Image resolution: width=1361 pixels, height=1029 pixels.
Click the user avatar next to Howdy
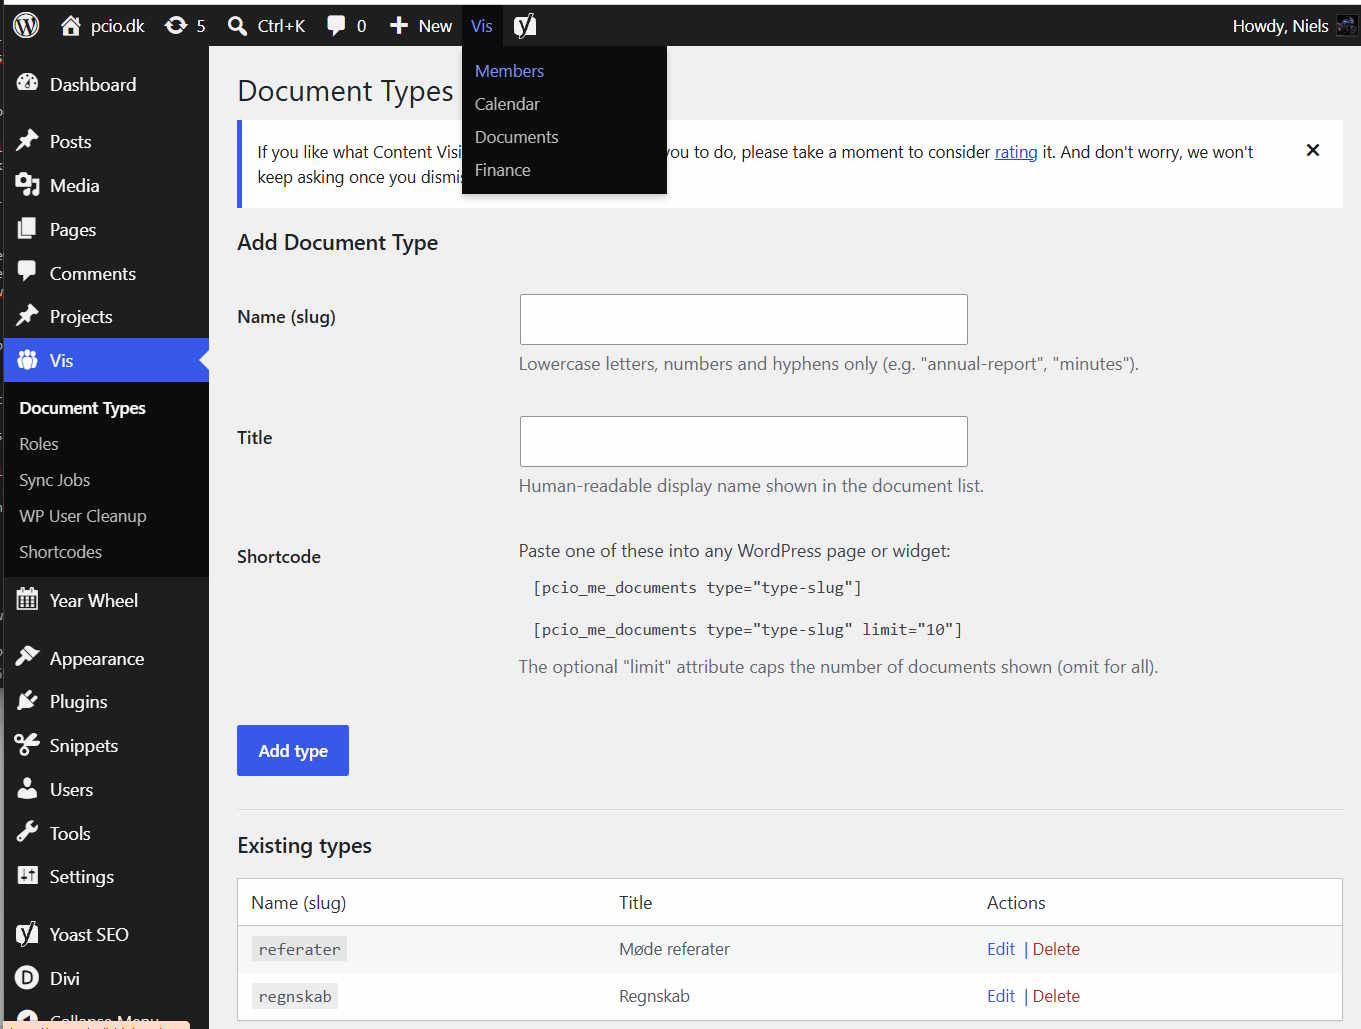[x=1346, y=25]
